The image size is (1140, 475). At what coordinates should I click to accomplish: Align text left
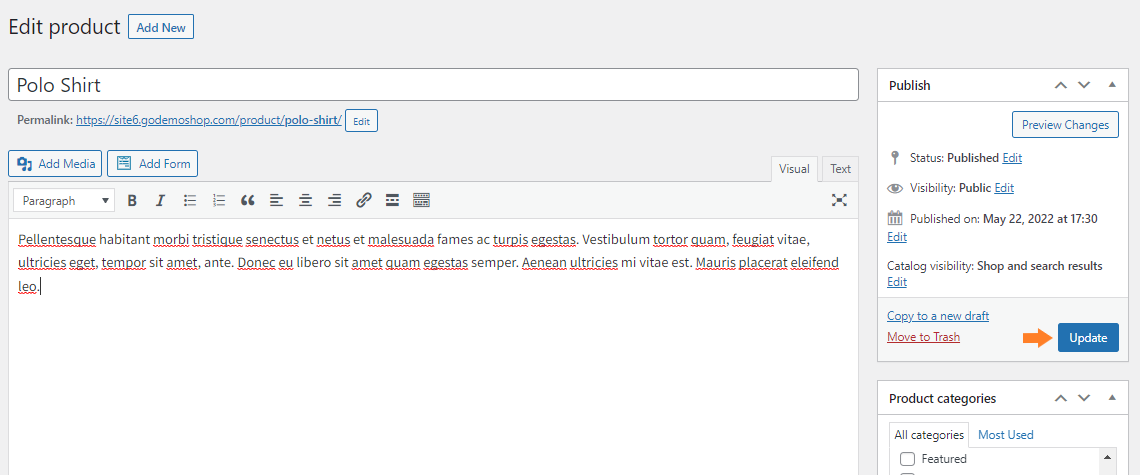click(x=276, y=201)
